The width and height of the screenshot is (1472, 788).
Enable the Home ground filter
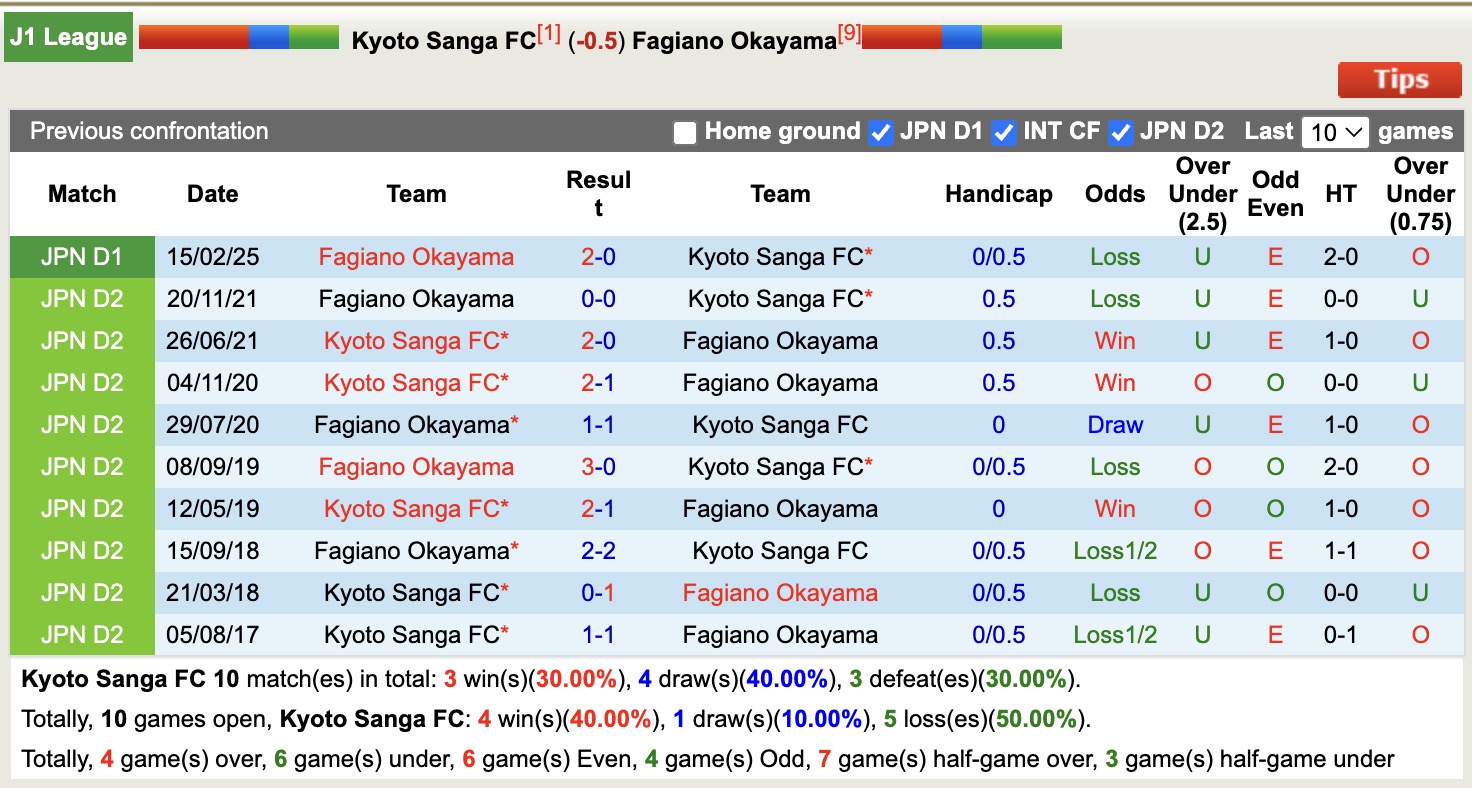tap(686, 130)
